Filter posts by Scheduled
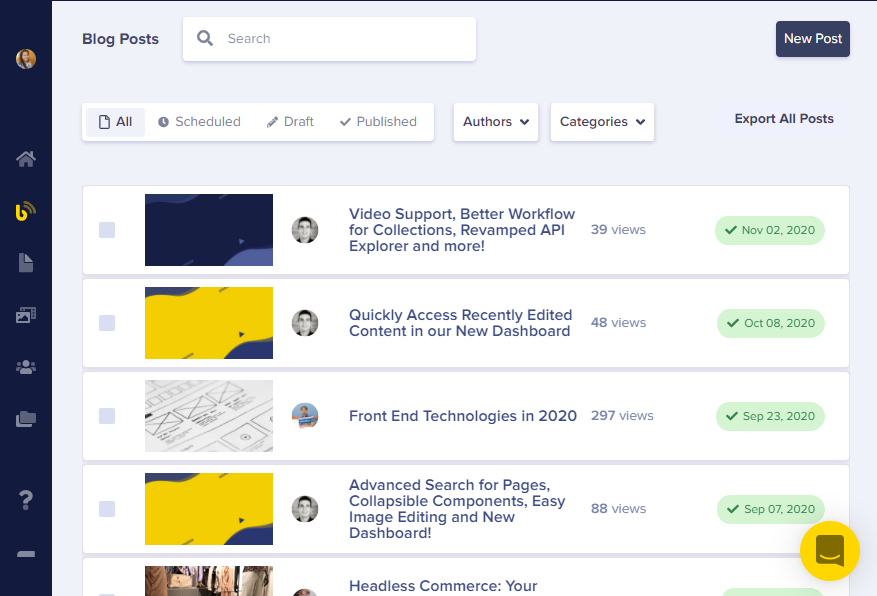877x596 pixels. coord(199,122)
